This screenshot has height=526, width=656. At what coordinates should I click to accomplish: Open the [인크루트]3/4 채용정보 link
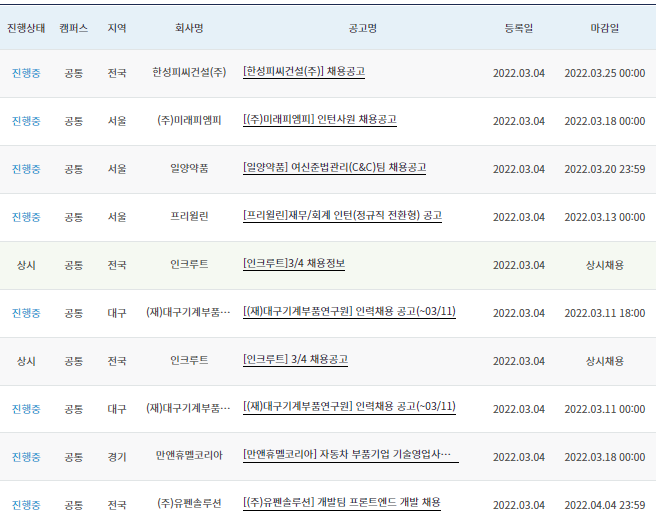pyautogui.click(x=294, y=264)
